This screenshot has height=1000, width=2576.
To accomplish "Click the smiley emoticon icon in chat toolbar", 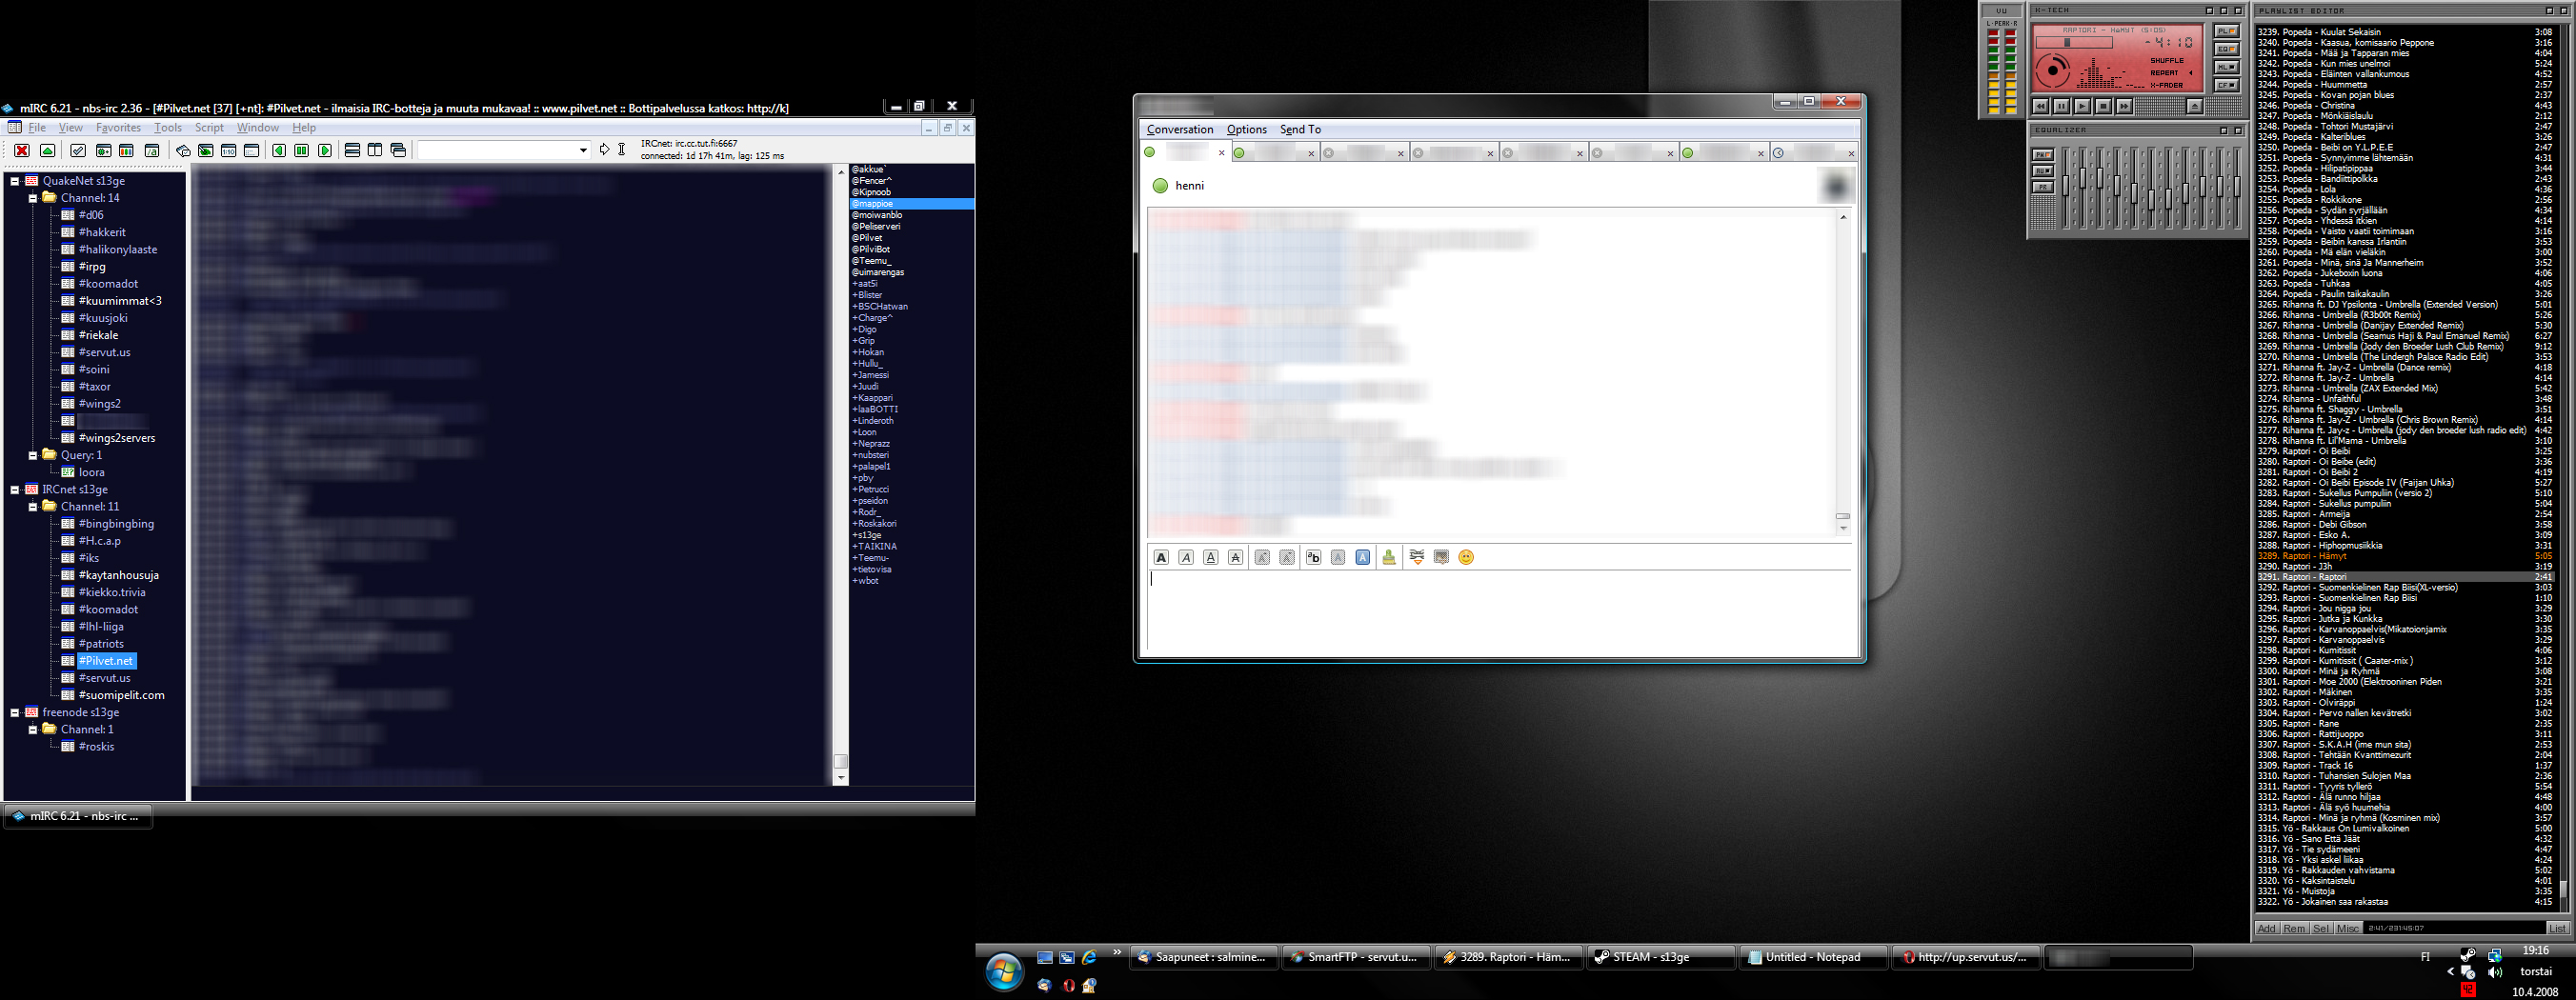I will [1466, 558].
